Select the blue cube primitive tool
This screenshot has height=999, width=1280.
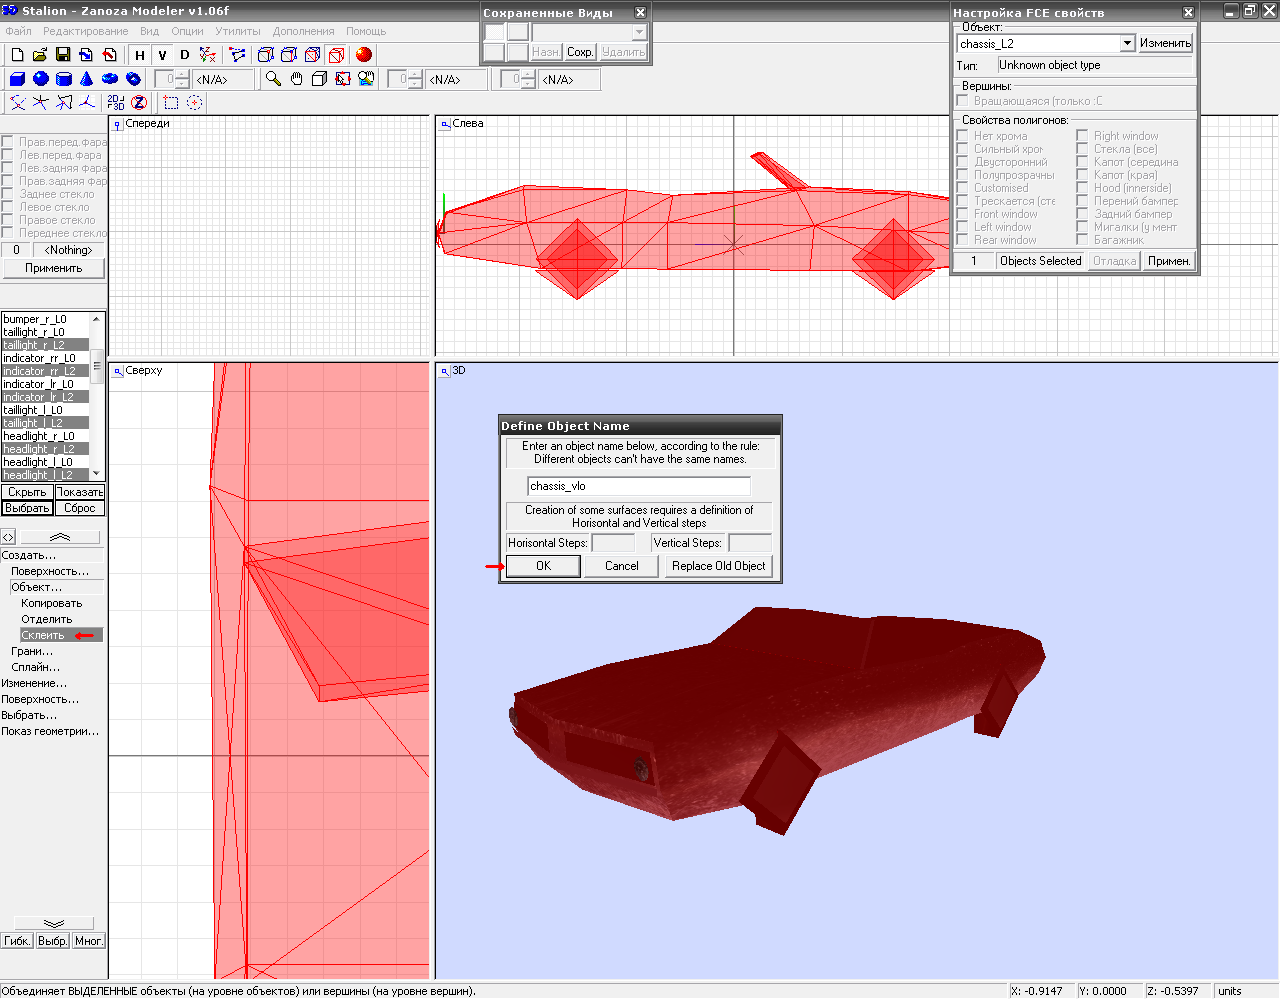[x=17, y=79]
